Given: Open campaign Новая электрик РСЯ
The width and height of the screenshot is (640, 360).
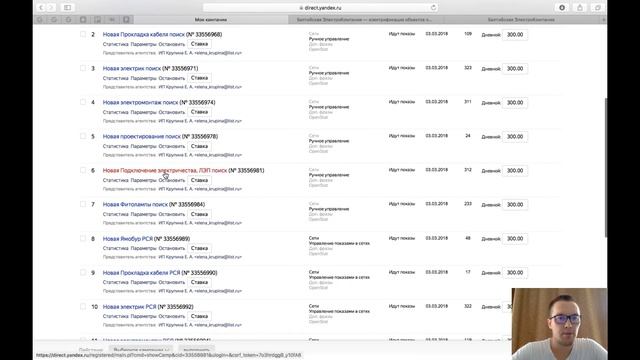Looking at the screenshot, I should pos(129,307).
